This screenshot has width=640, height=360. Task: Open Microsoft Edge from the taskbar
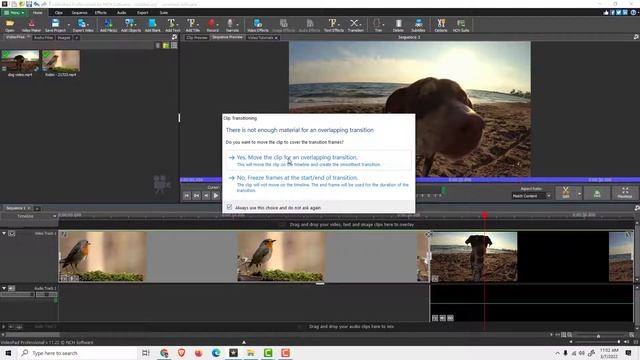216,353
